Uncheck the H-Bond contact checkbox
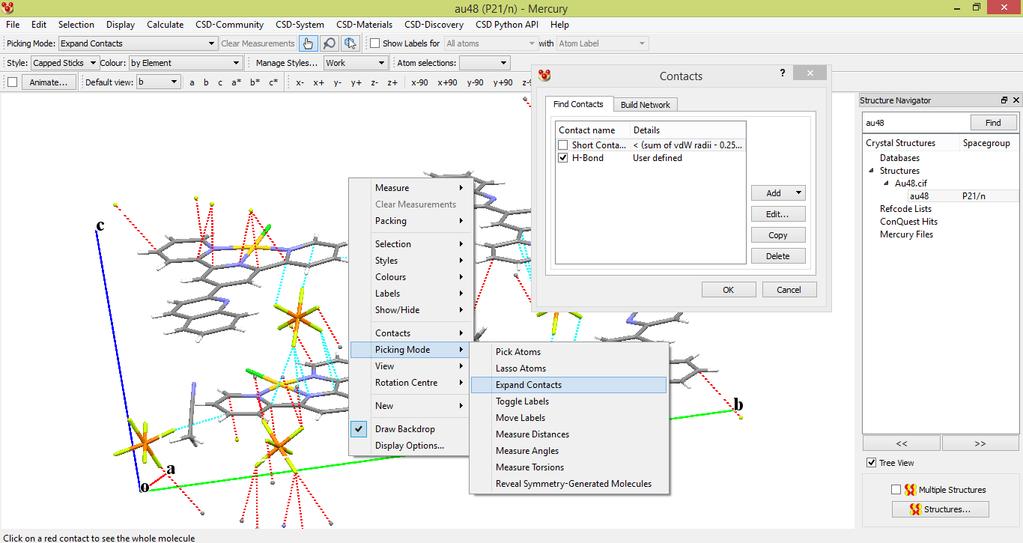 563,158
